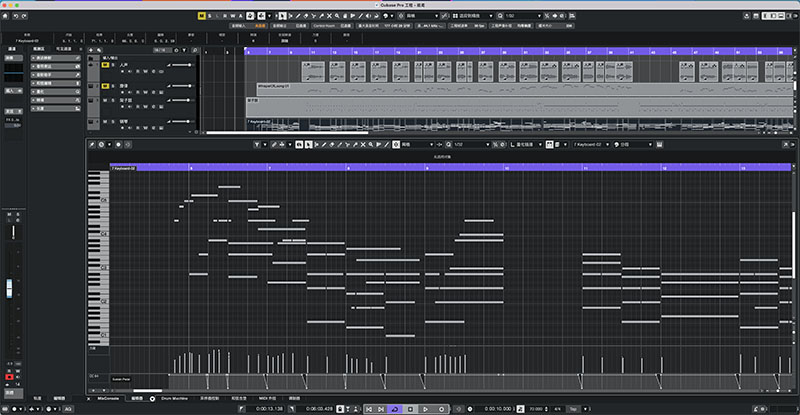Toggle the purple Cycle loop button
800x415 pixels.
pos(395,409)
